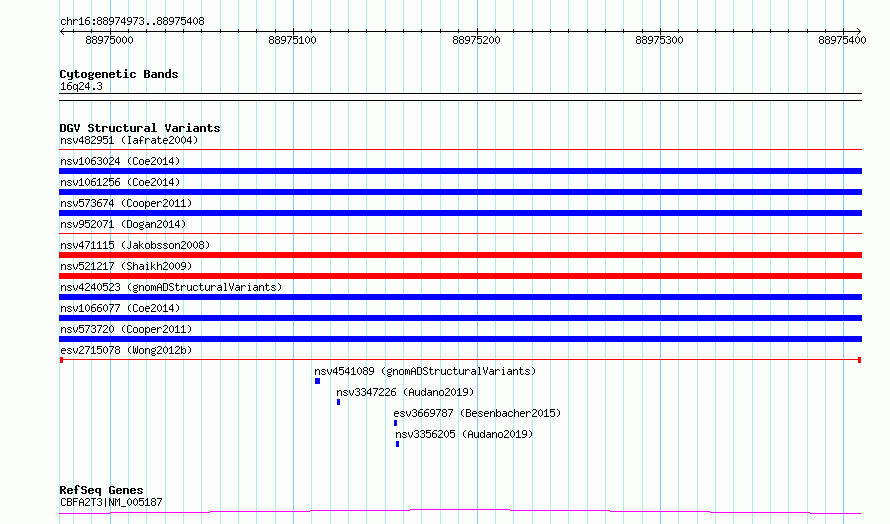This screenshot has height=524, width=890.
Task: Select the red left endpoint of esv2715078
Action: 61,360
